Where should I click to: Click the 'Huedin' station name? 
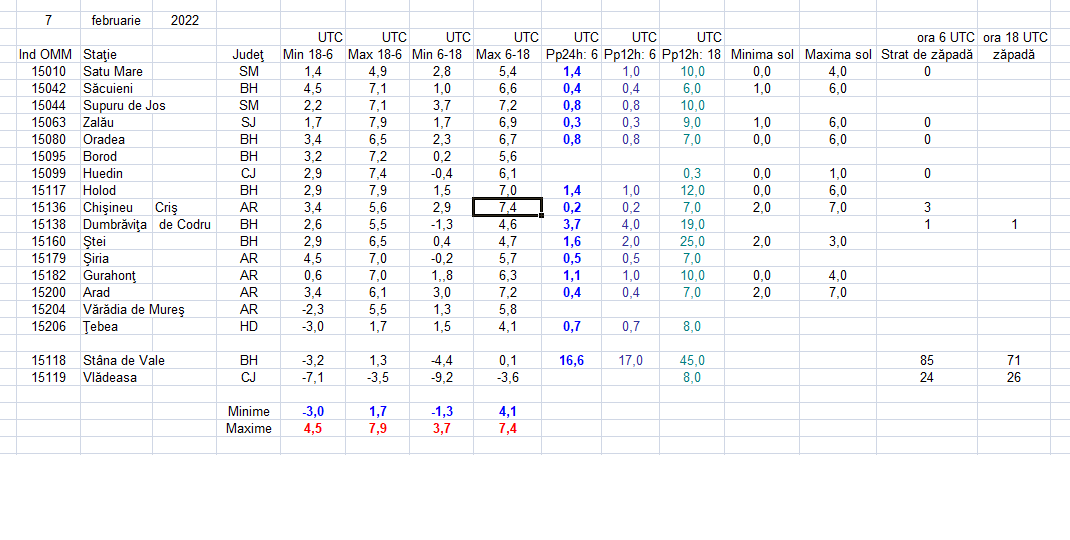click(x=103, y=173)
